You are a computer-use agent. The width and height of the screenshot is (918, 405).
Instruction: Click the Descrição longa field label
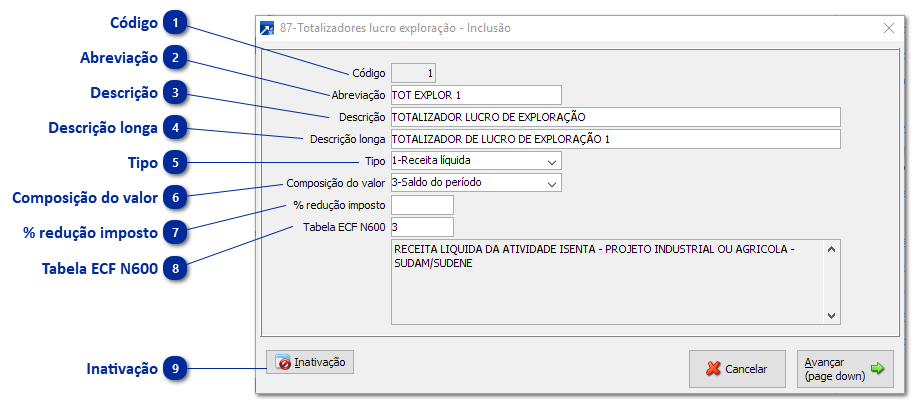(348, 139)
